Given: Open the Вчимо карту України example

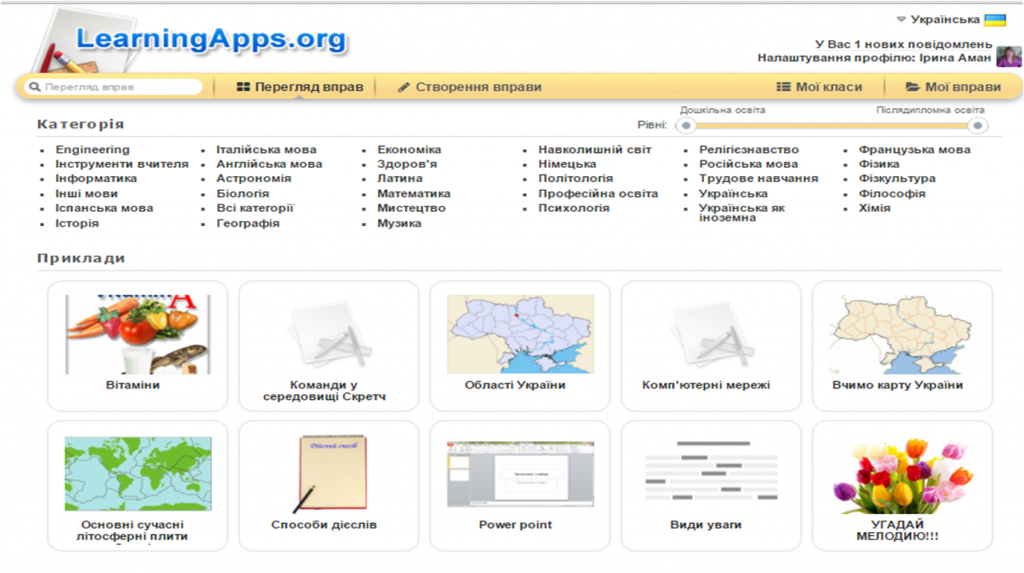Looking at the screenshot, I should [902, 346].
